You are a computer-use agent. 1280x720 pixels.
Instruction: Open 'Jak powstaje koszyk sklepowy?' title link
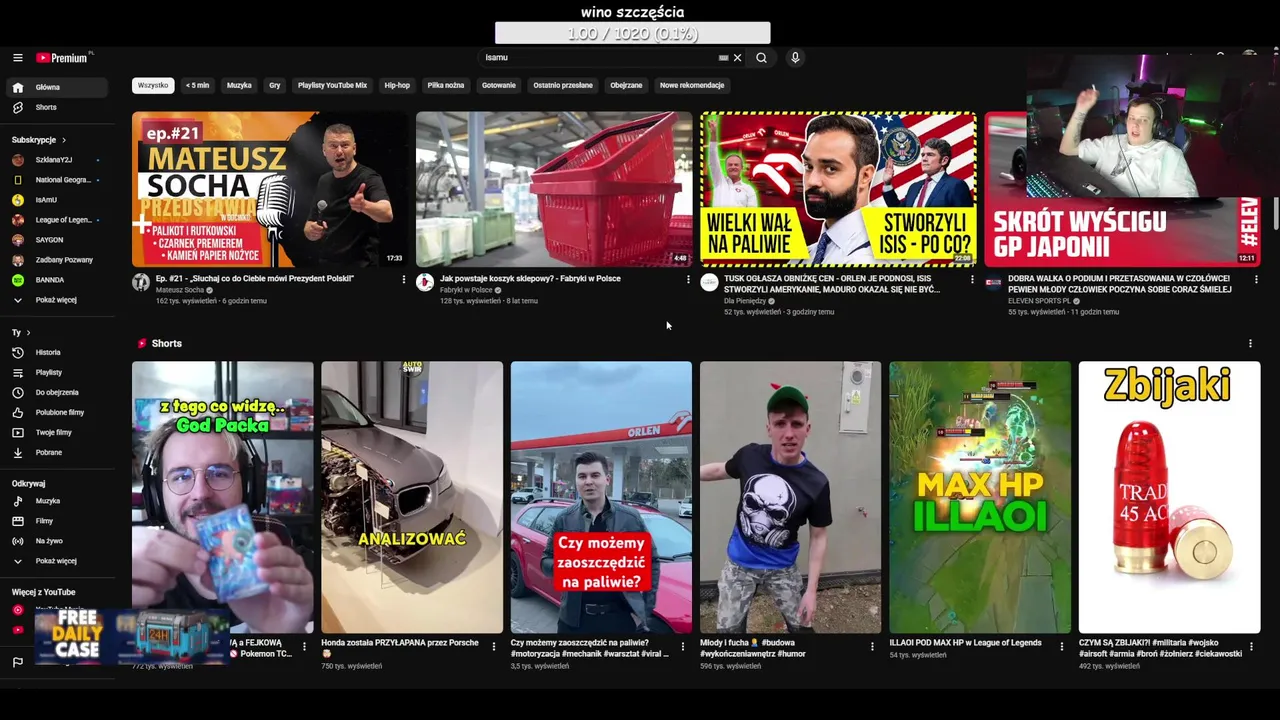click(530, 279)
